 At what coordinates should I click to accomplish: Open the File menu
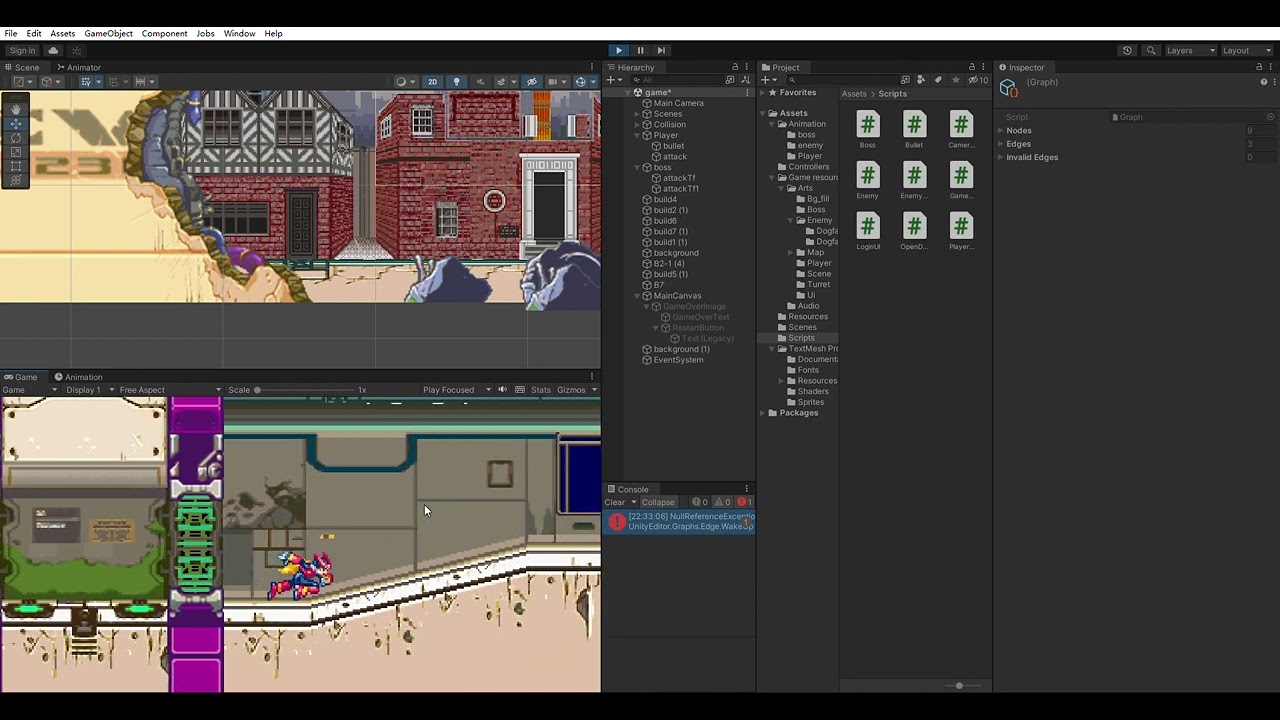tap(10, 33)
